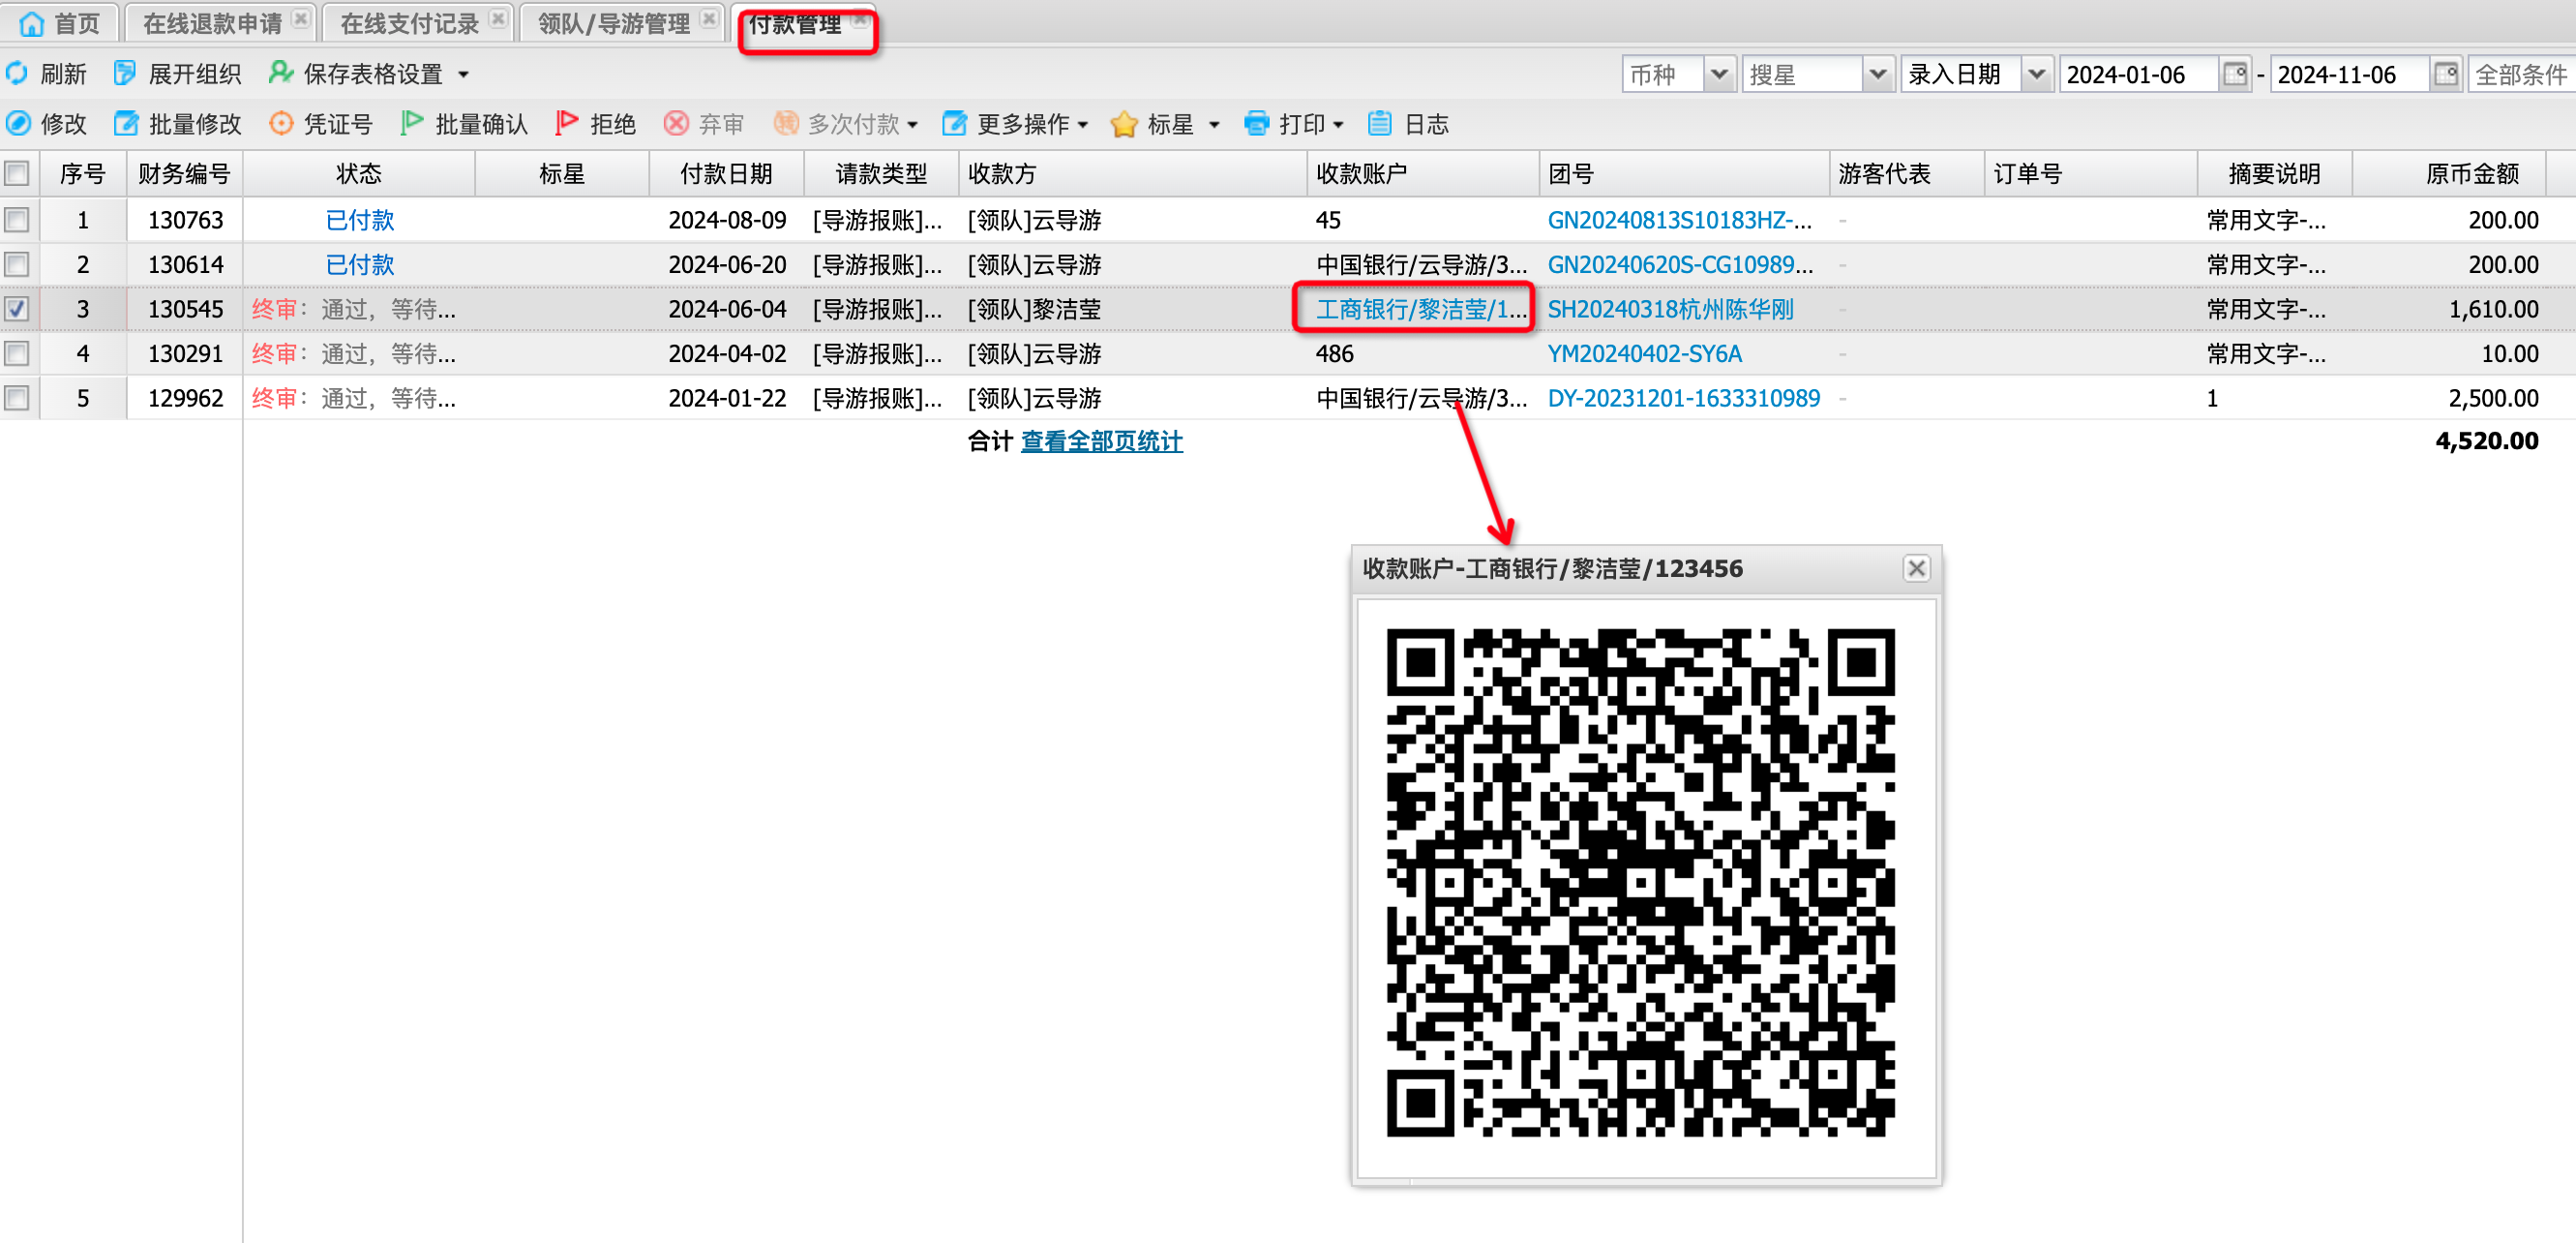The image size is (2576, 1243).
Task: Sort by 付款日期 column header
Action: pos(726,174)
